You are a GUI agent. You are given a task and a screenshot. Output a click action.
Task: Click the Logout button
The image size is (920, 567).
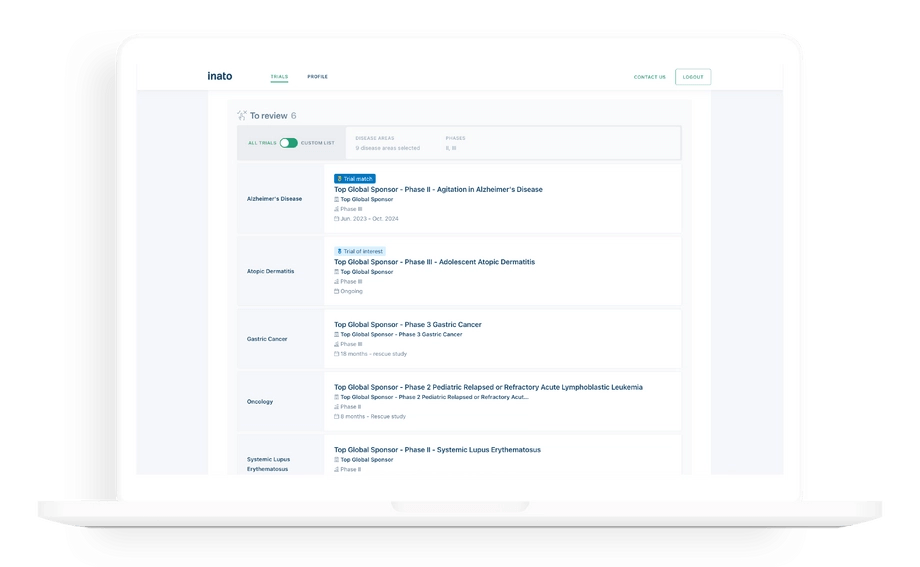point(693,77)
